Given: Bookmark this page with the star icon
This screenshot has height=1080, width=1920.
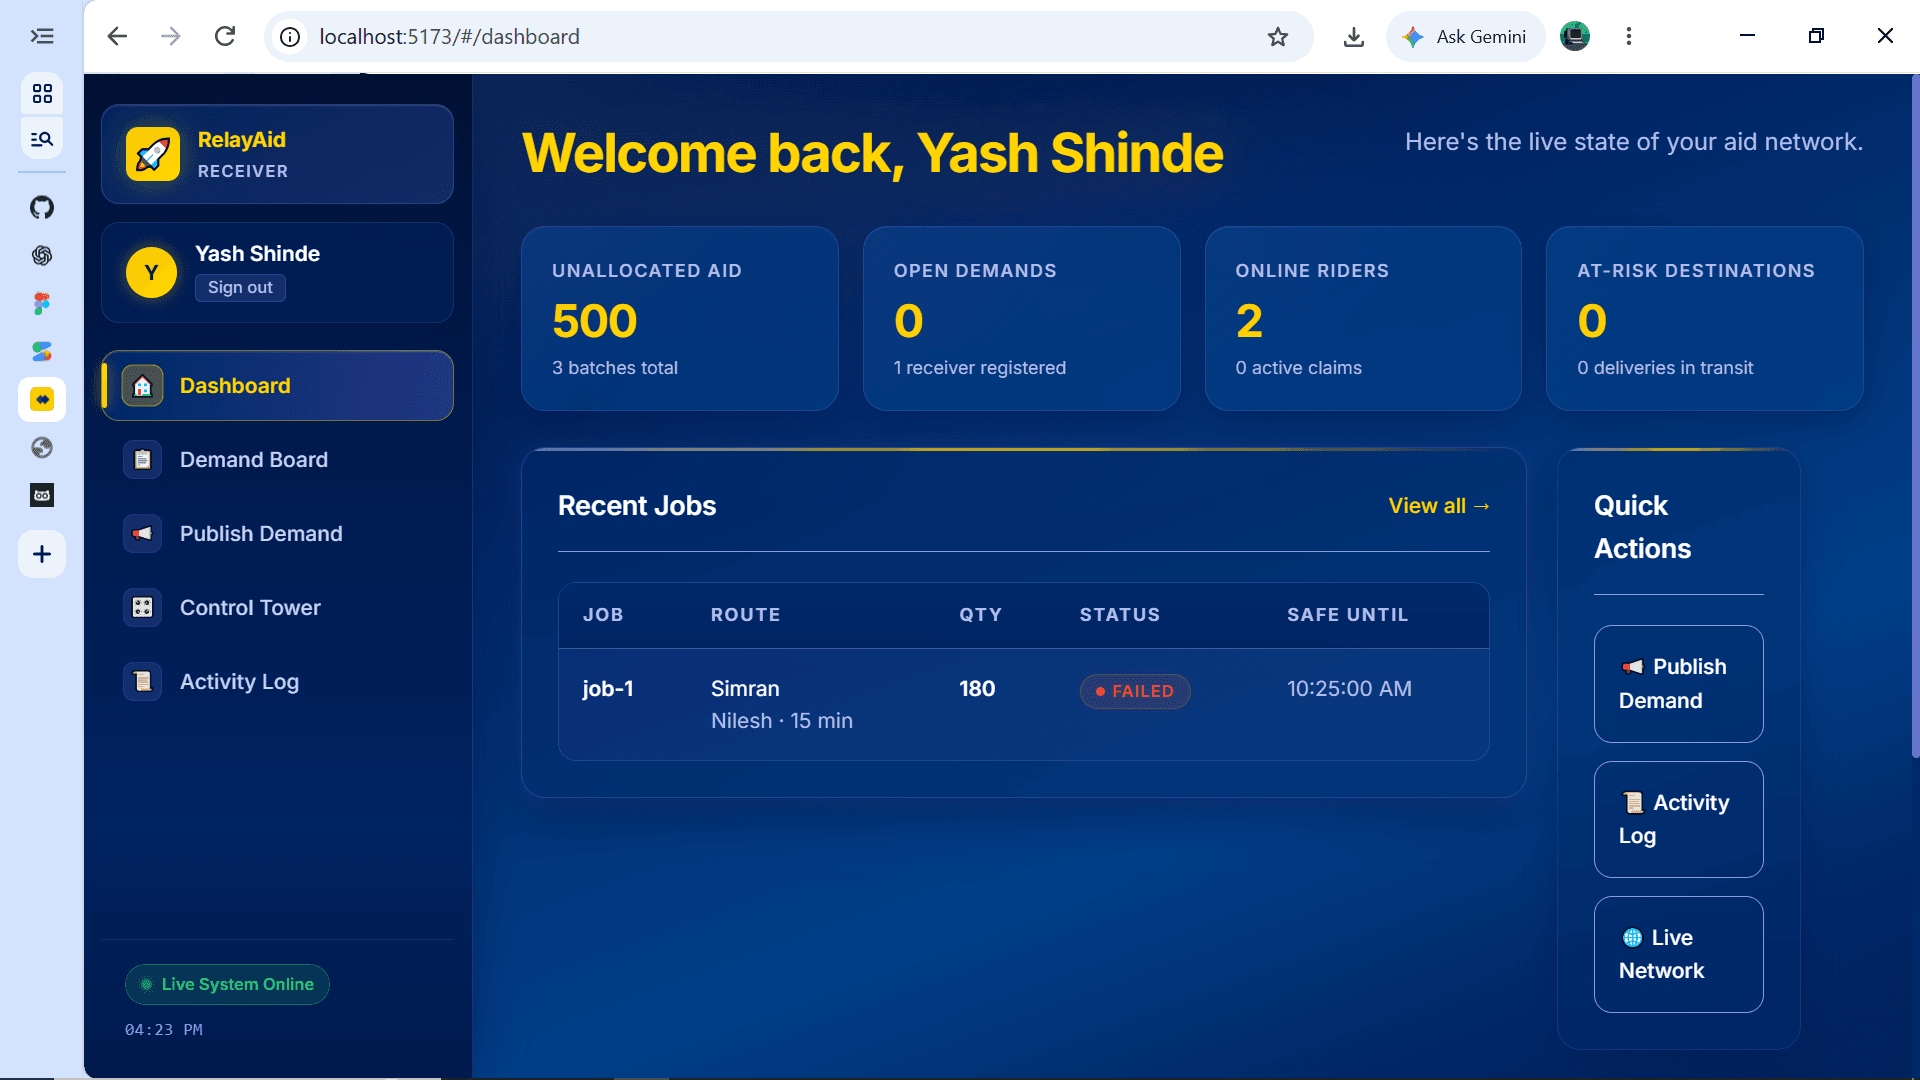Looking at the screenshot, I should pyautogui.click(x=1278, y=37).
